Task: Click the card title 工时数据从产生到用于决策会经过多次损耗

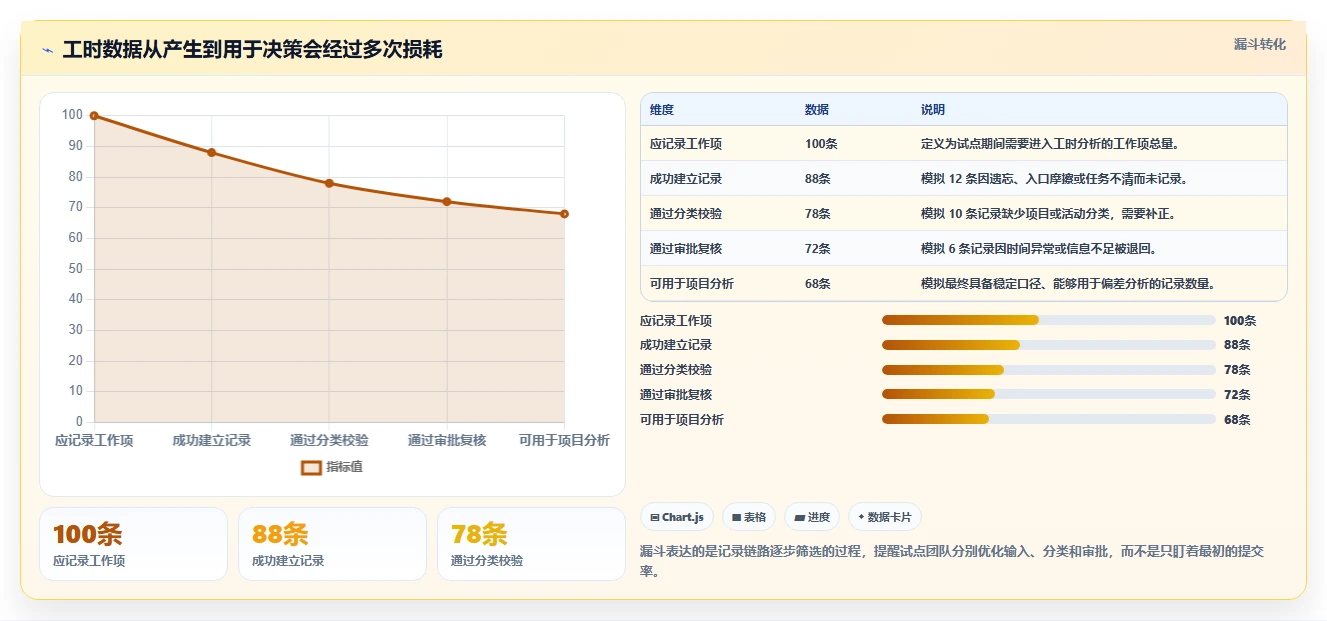Action: coord(252,51)
